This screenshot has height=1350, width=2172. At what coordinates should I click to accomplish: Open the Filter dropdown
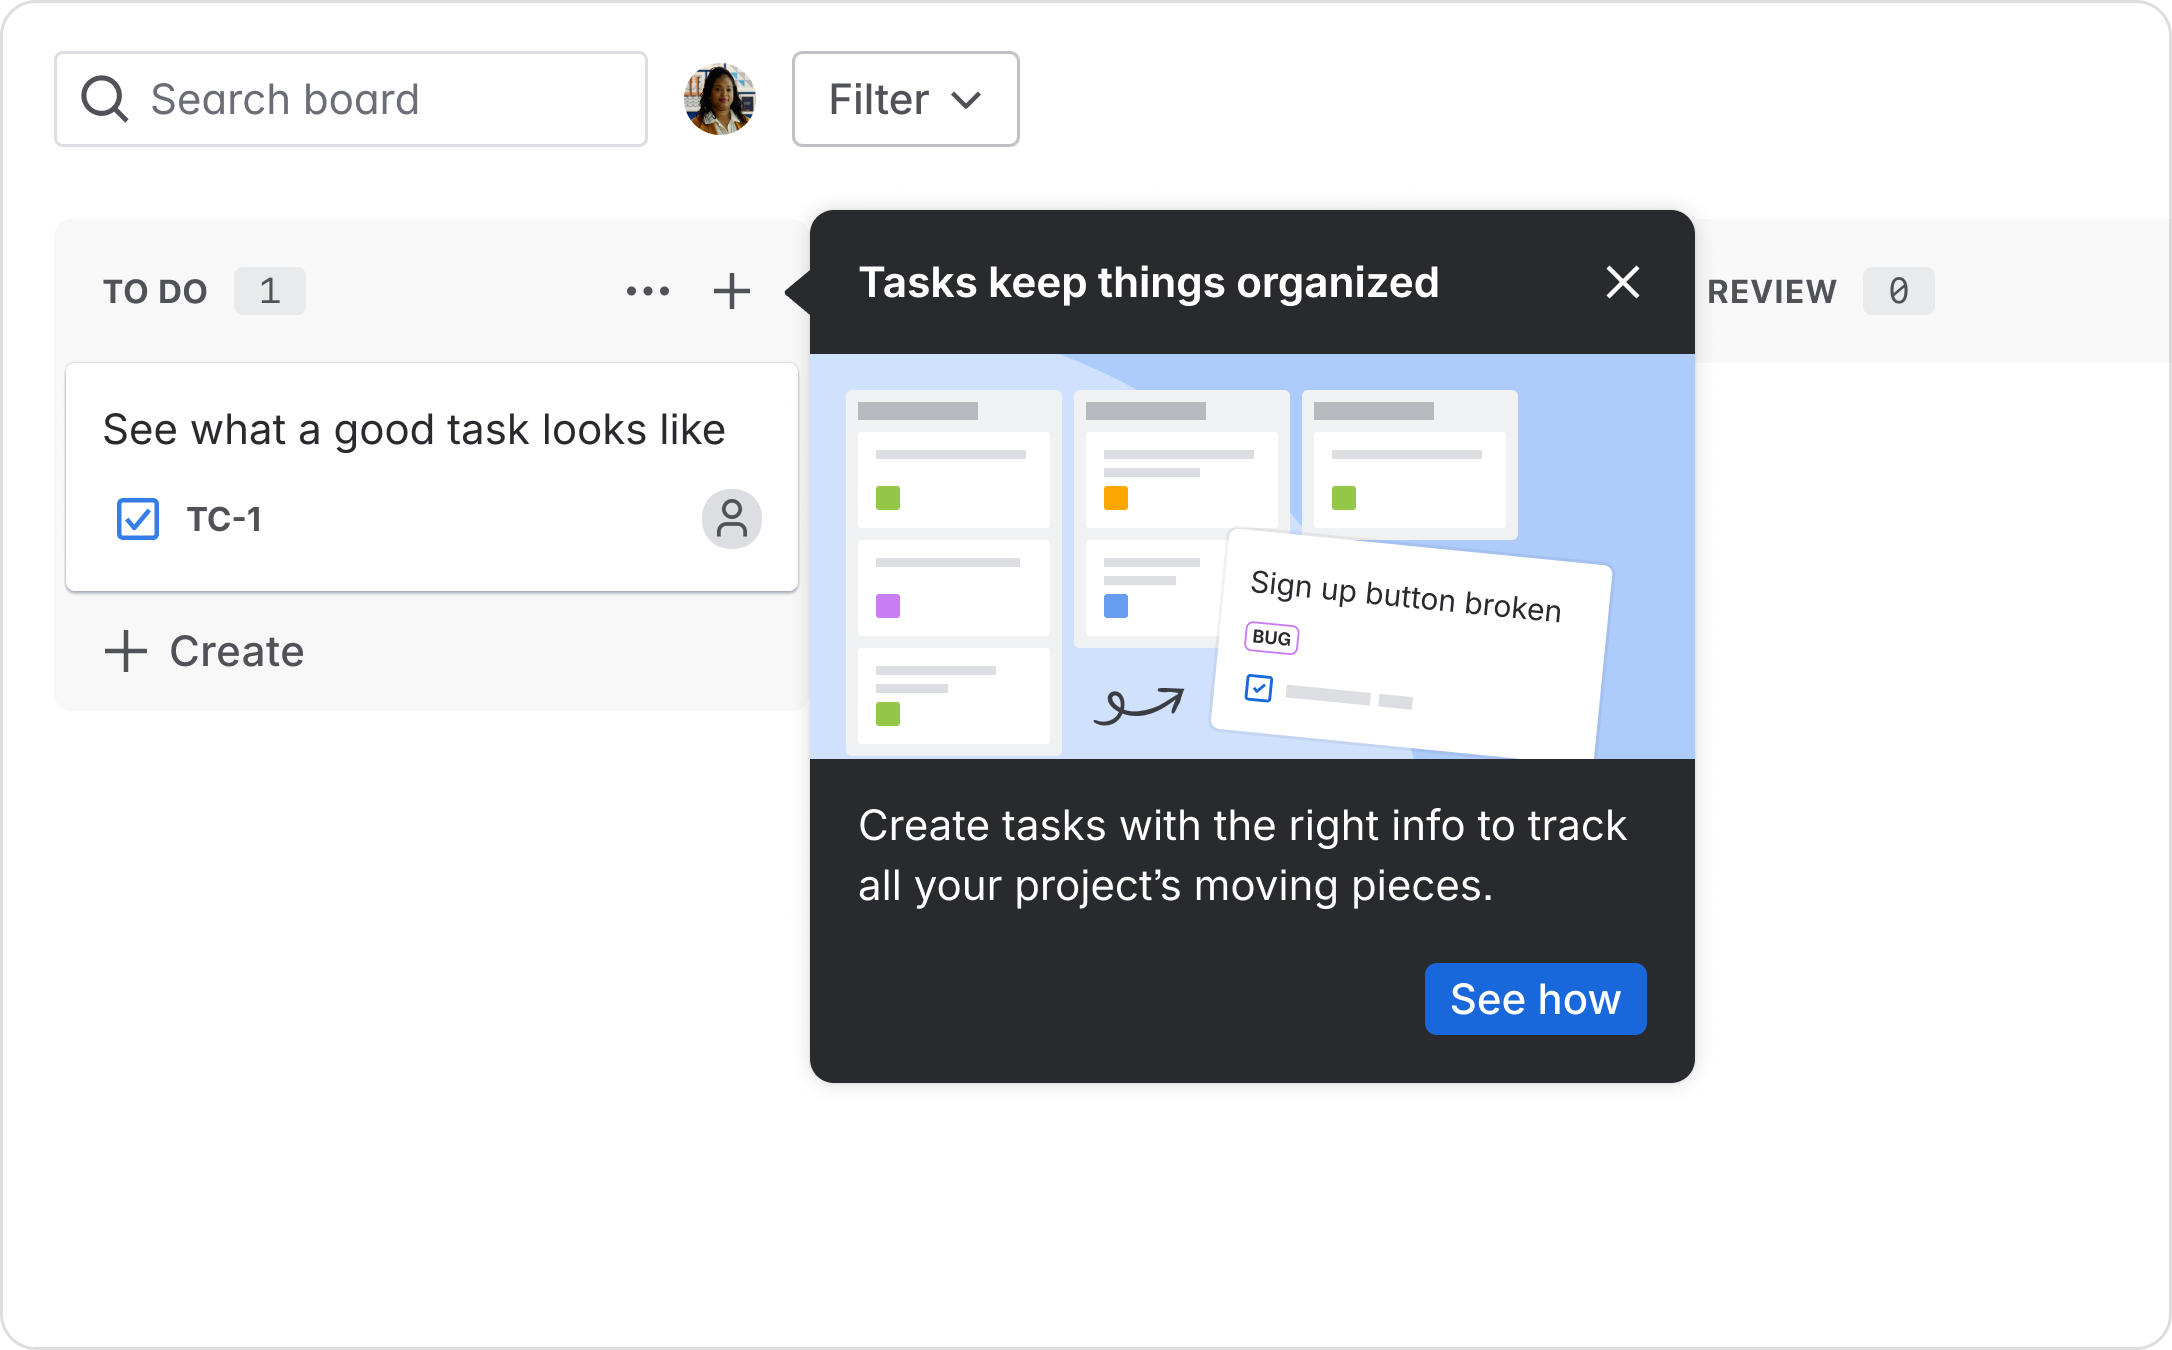(905, 99)
